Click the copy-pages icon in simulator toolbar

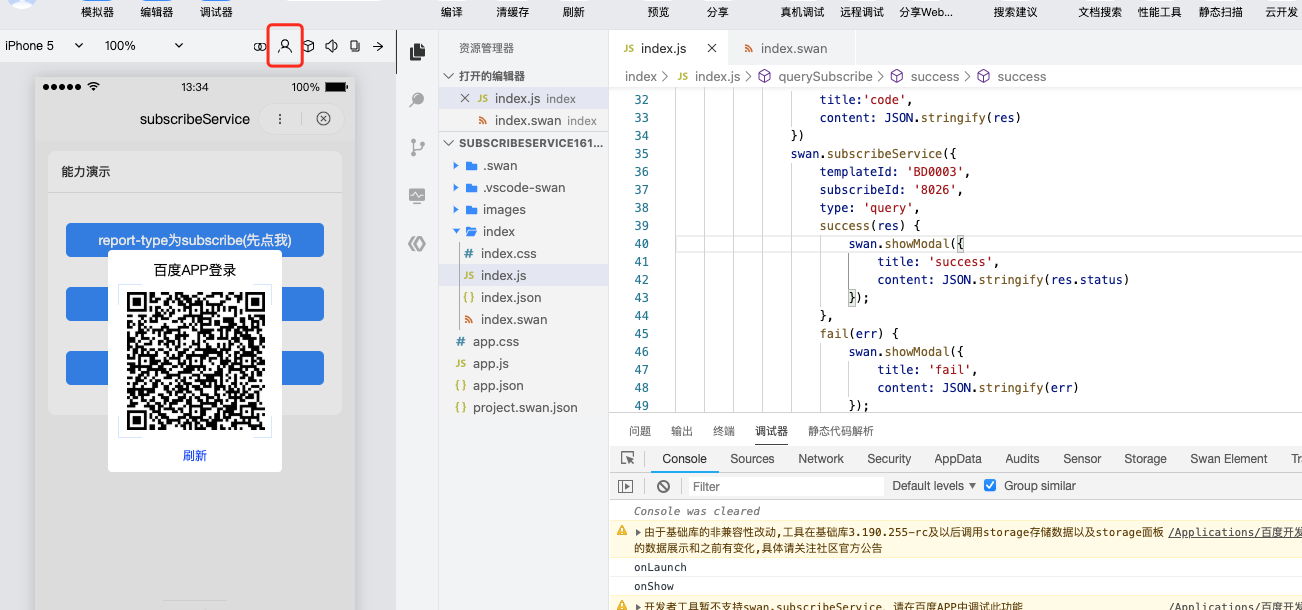[355, 46]
